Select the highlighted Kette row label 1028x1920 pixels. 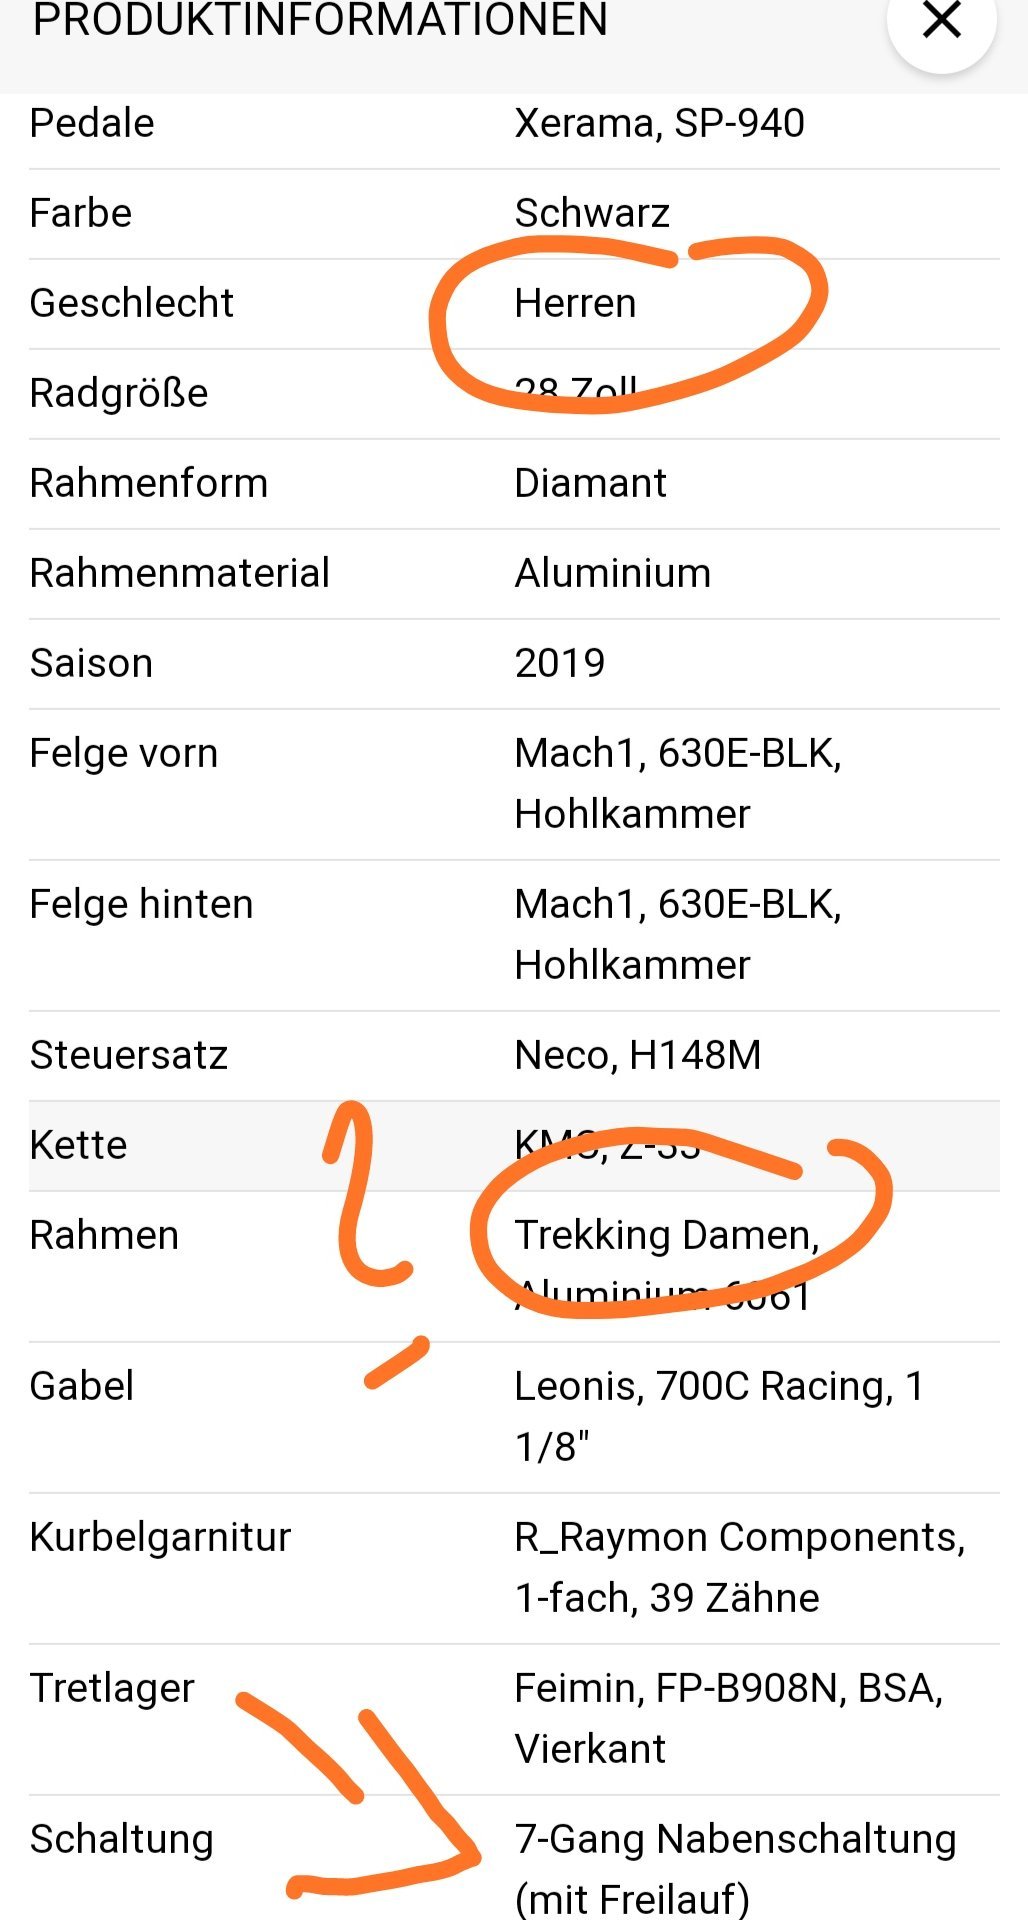[x=78, y=1145]
